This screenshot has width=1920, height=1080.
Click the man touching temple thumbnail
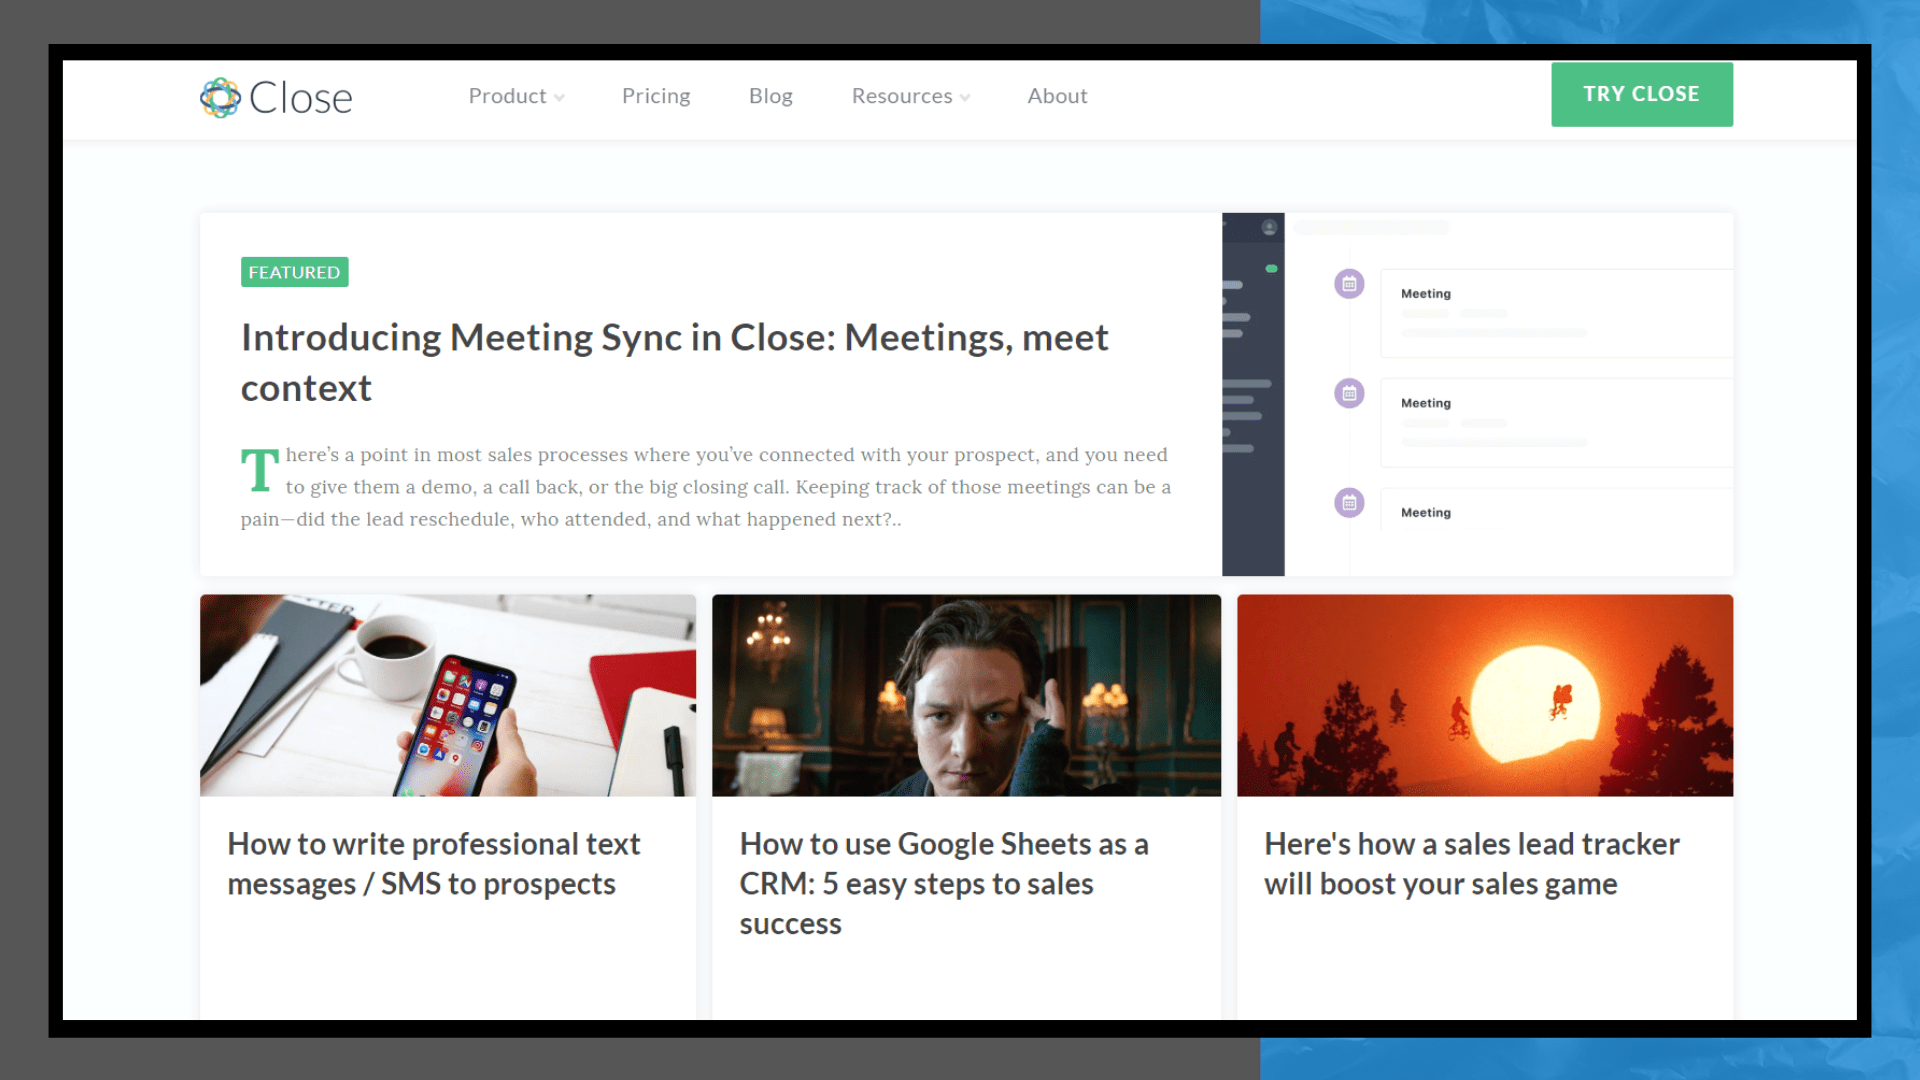pyautogui.click(x=966, y=695)
